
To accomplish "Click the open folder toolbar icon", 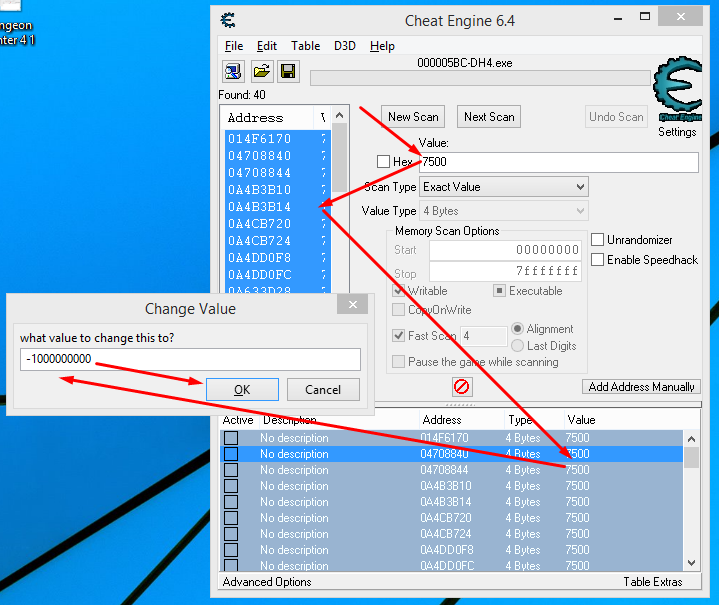I will click(261, 72).
